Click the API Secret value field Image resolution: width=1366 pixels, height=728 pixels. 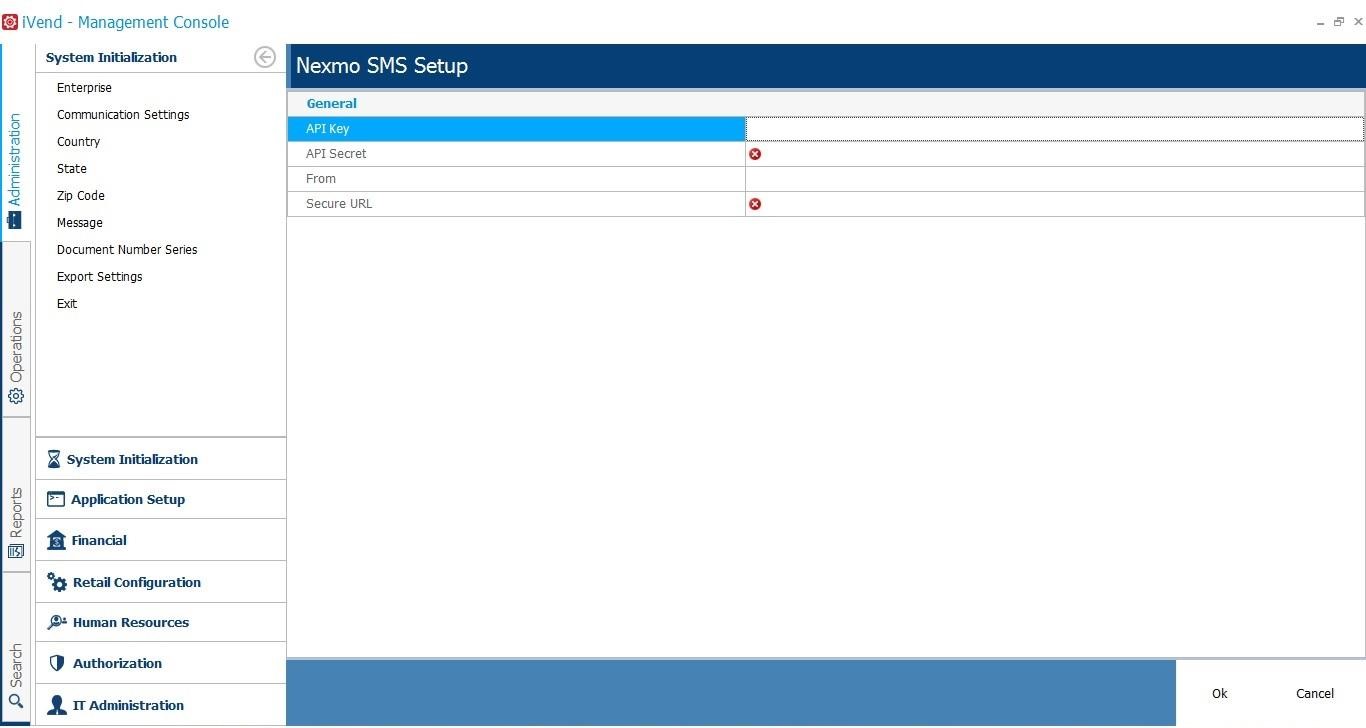coord(1055,154)
